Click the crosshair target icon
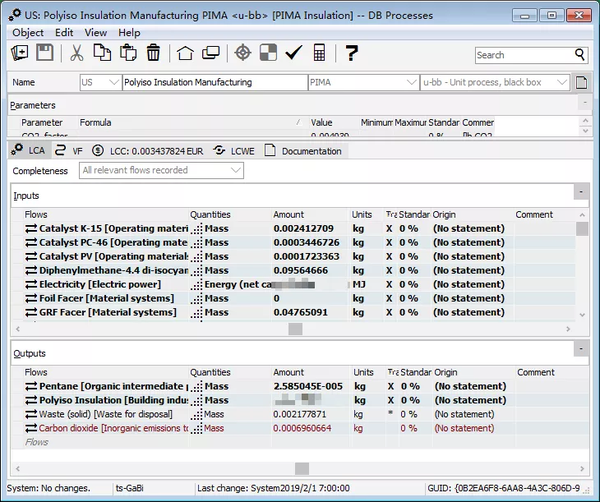The image size is (600, 502). click(243, 52)
